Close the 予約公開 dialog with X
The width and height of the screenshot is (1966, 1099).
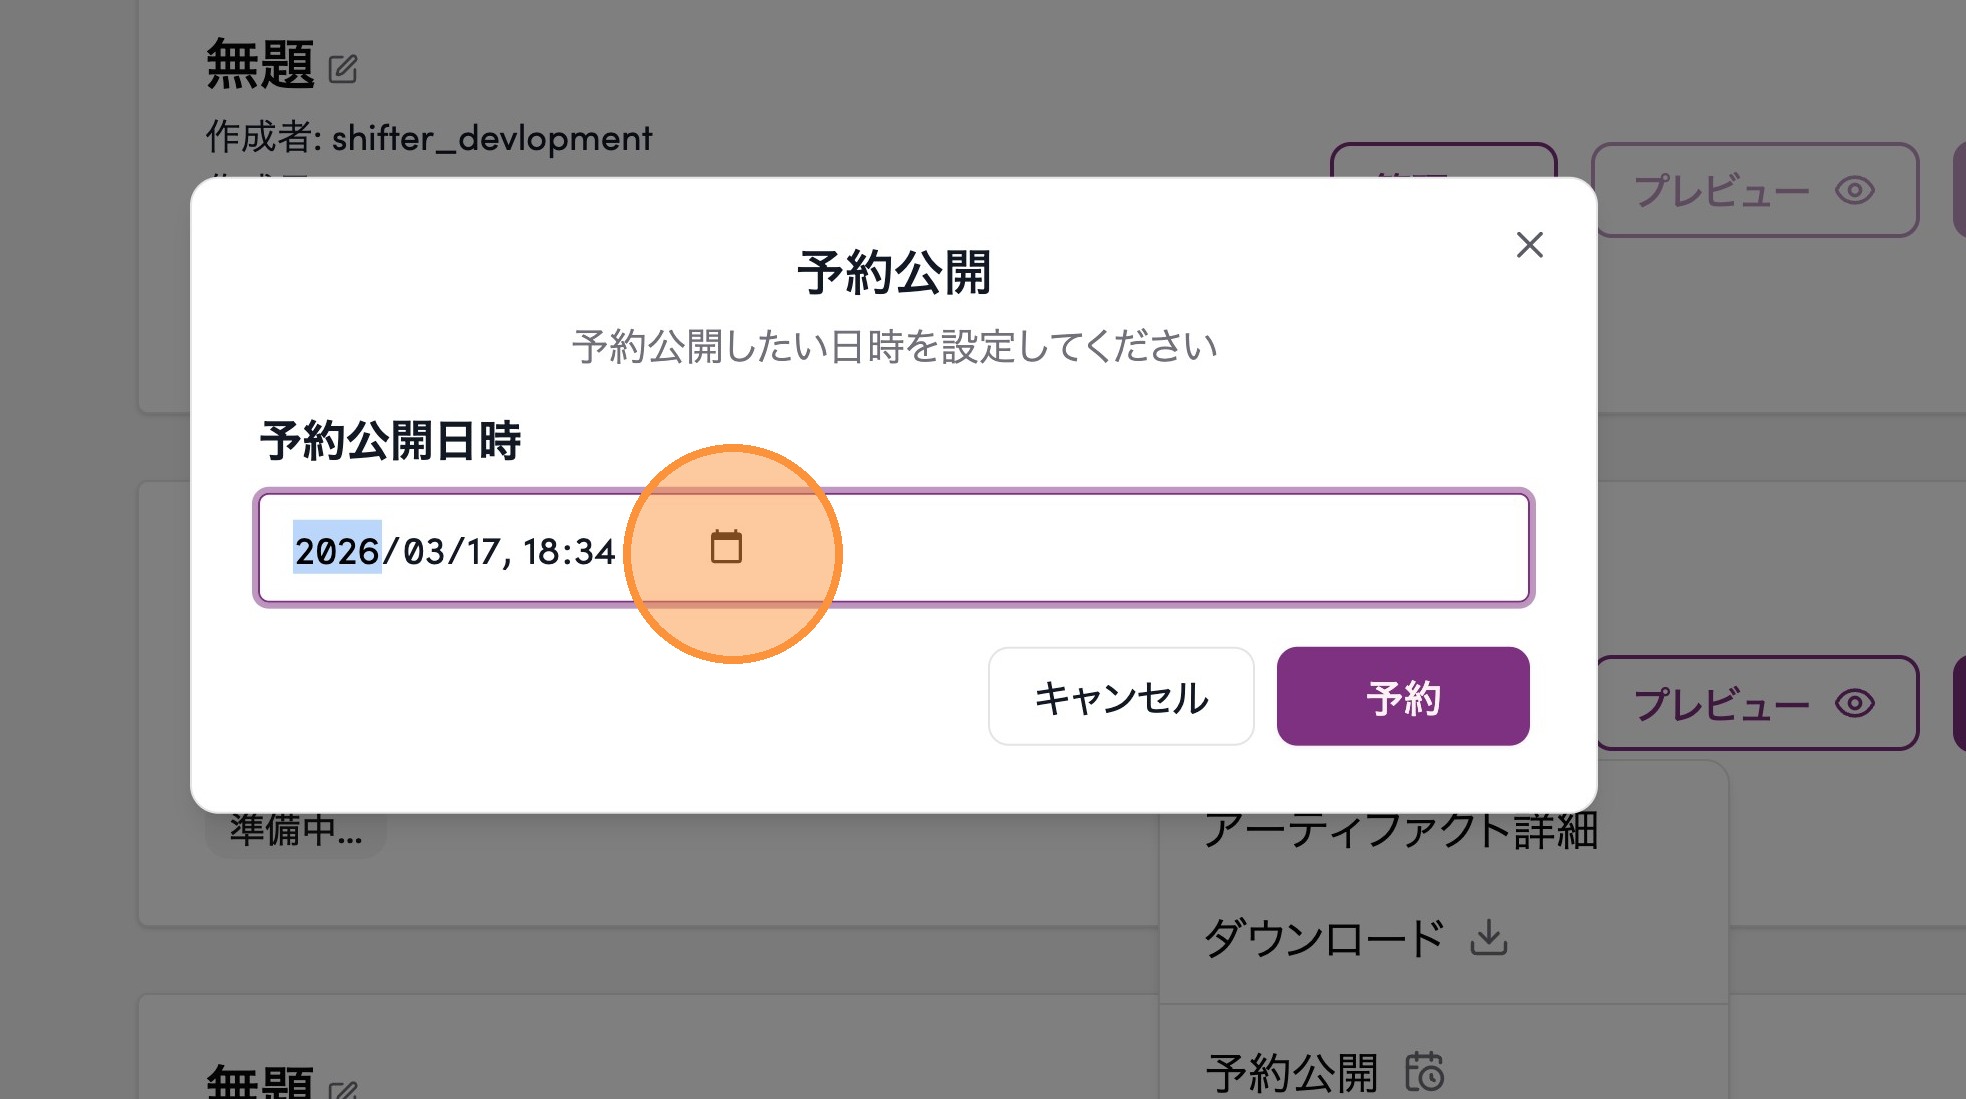tap(1529, 245)
